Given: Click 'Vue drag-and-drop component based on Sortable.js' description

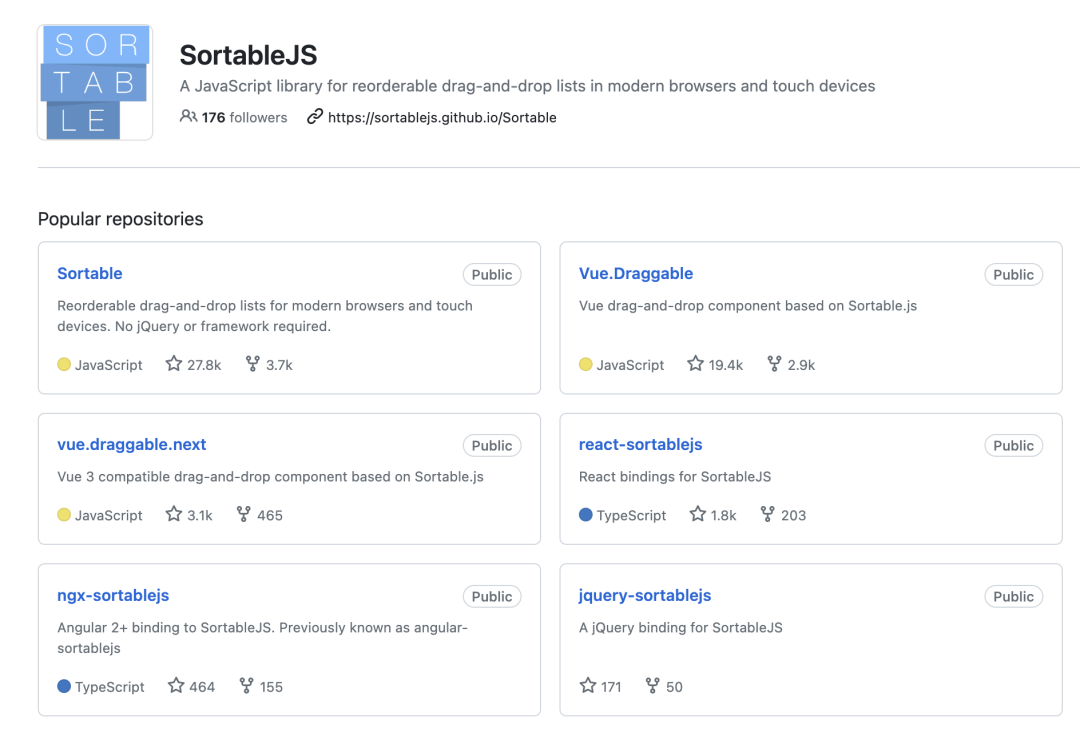Looking at the screenshot, I should pos(748,306).
